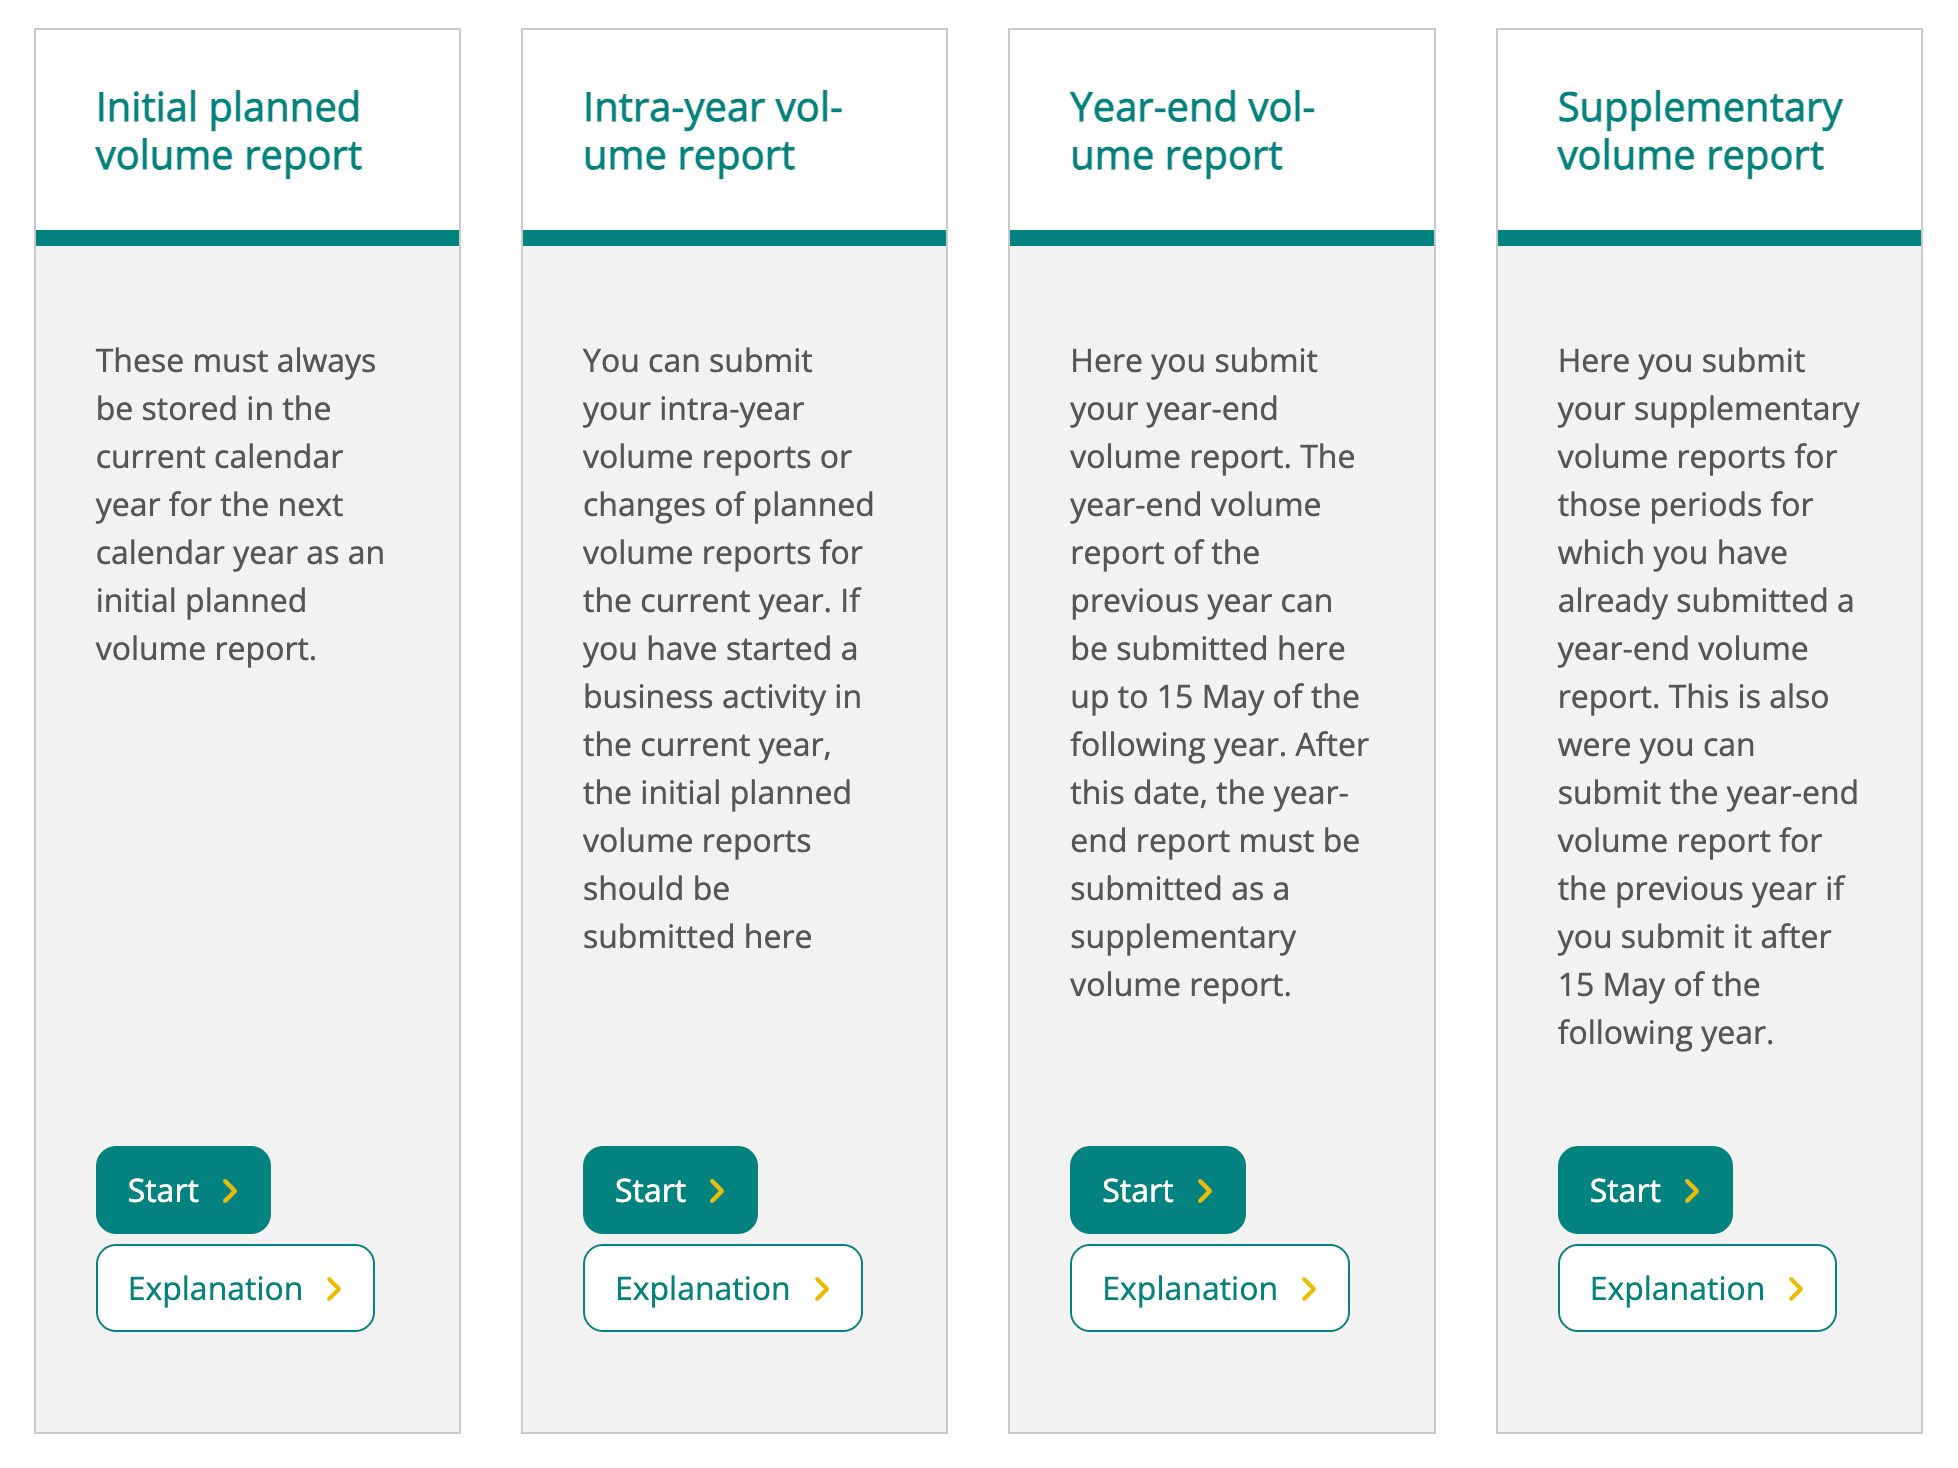Click Start under Supplementary volume report

pos(1644,1190)
